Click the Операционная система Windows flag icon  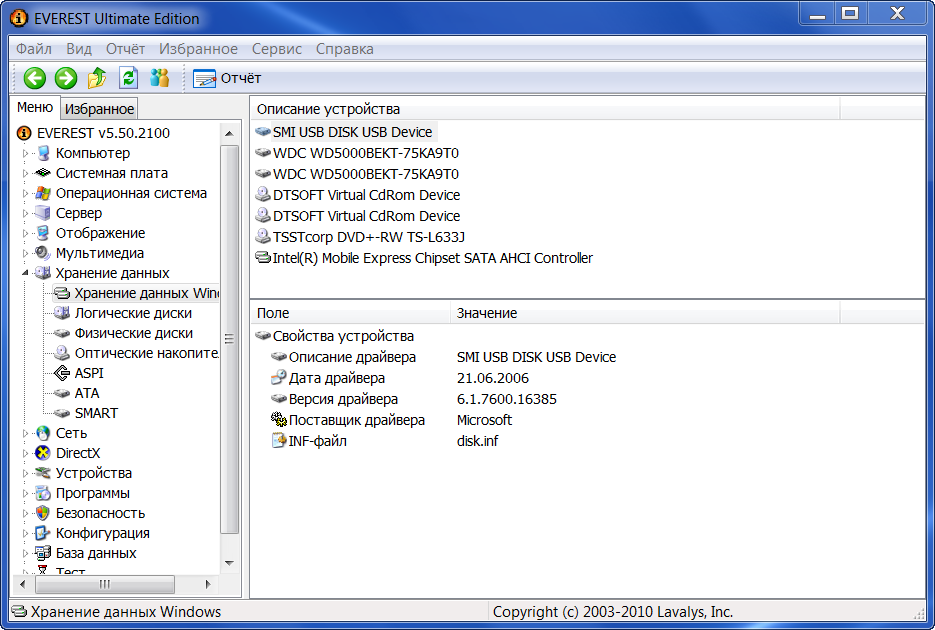pos(43,193)
